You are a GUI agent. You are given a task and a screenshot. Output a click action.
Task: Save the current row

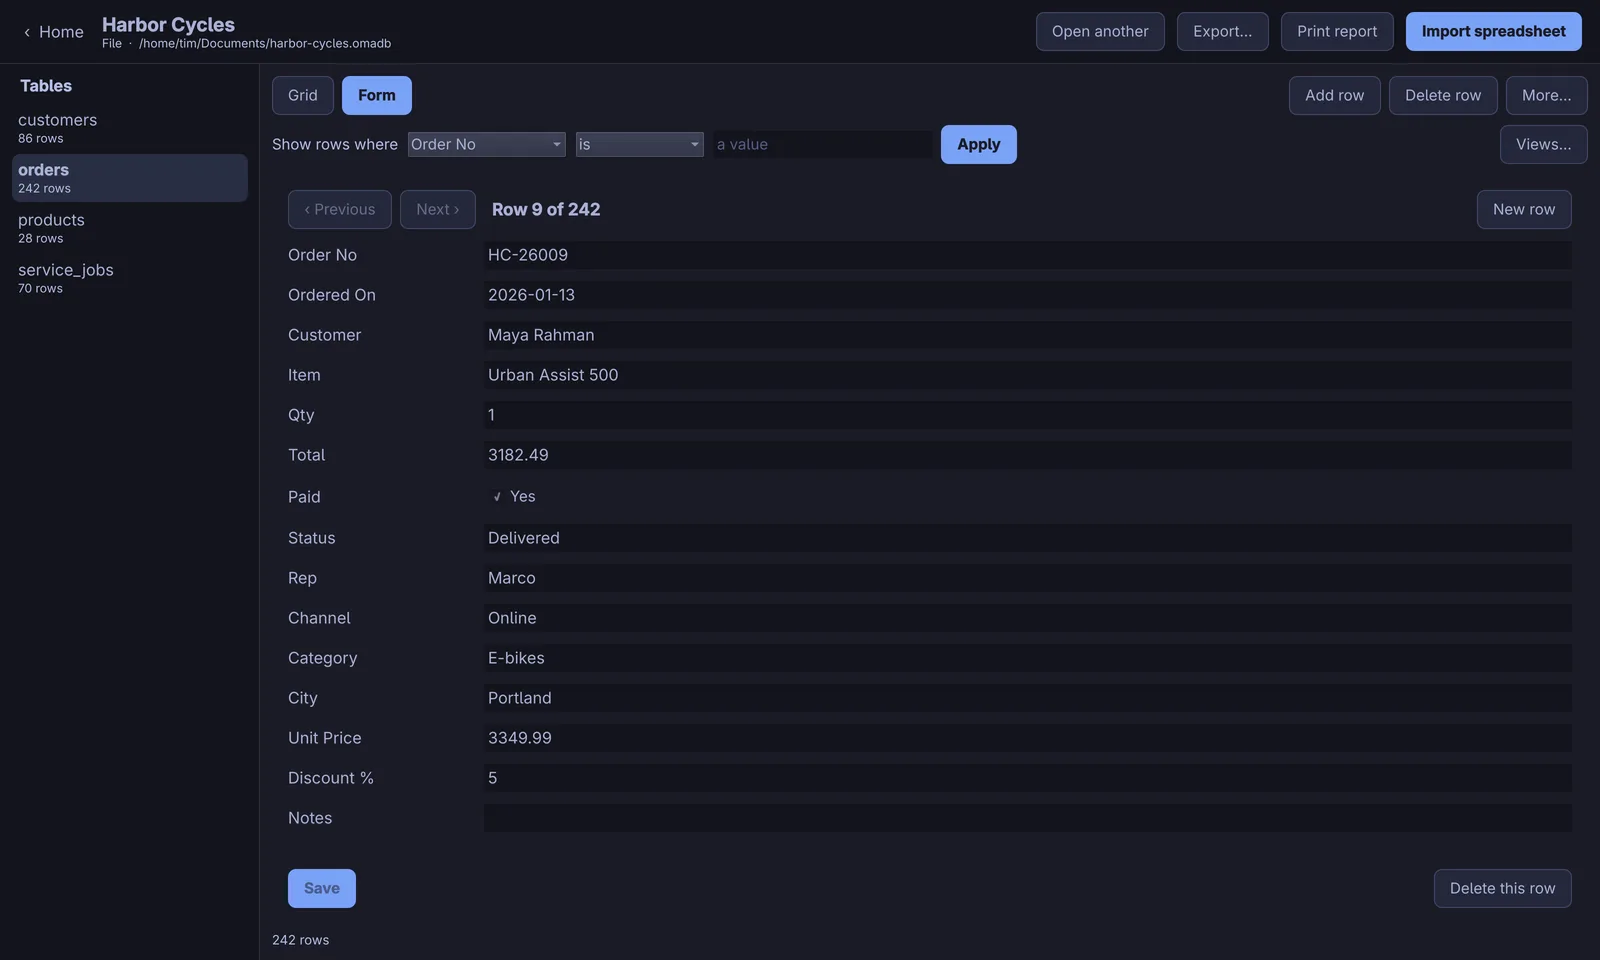[x=322, y=888]
